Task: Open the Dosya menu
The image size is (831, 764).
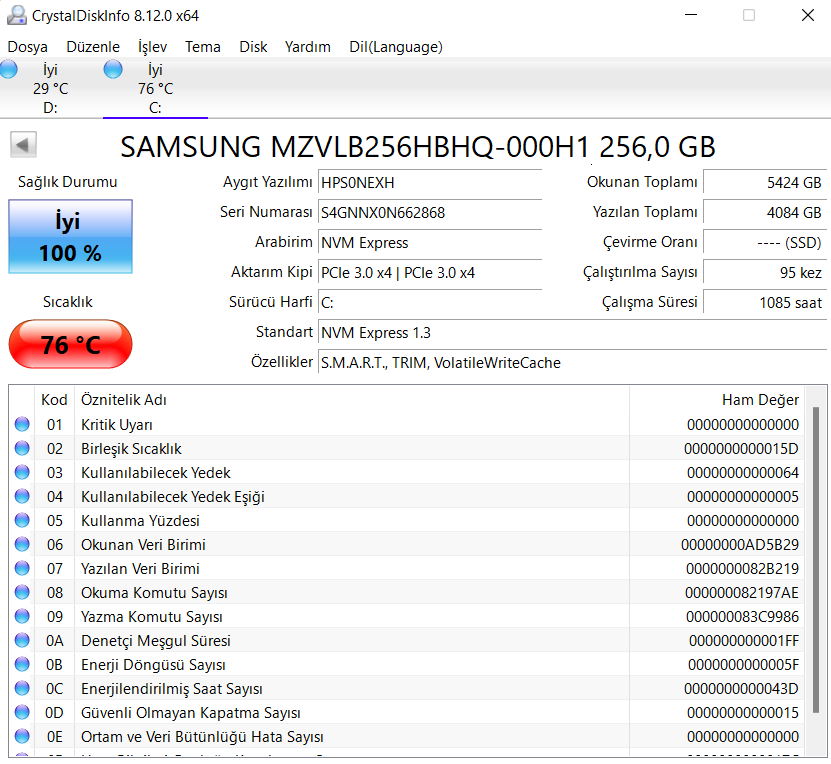Action: [x=28, y=47]
